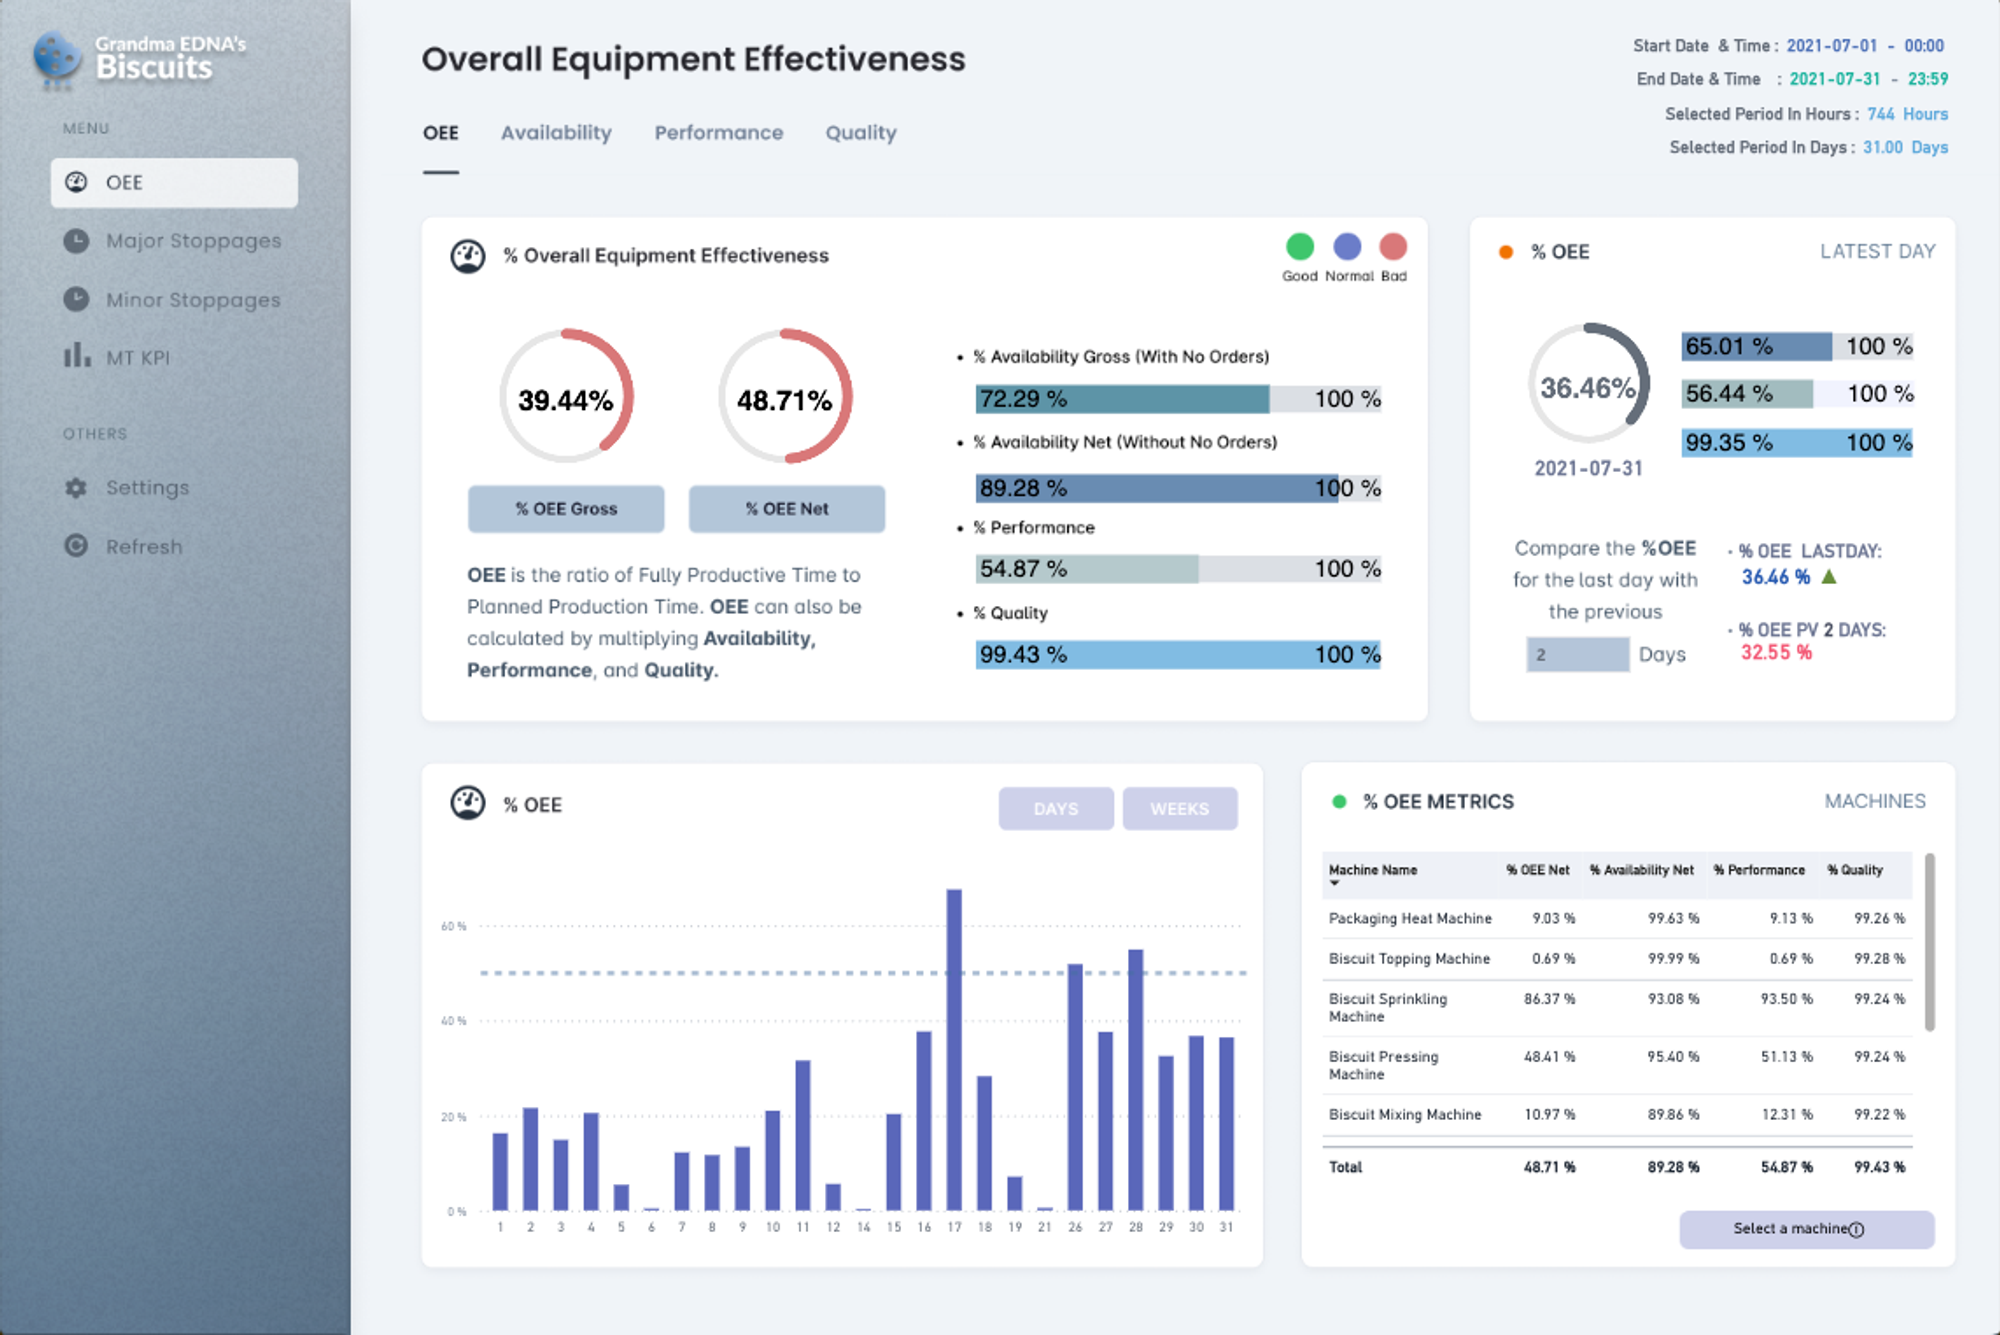Switch to the Quality tab
The width and height of the screenshot is (2000, 1335).
tap(860, 133)
